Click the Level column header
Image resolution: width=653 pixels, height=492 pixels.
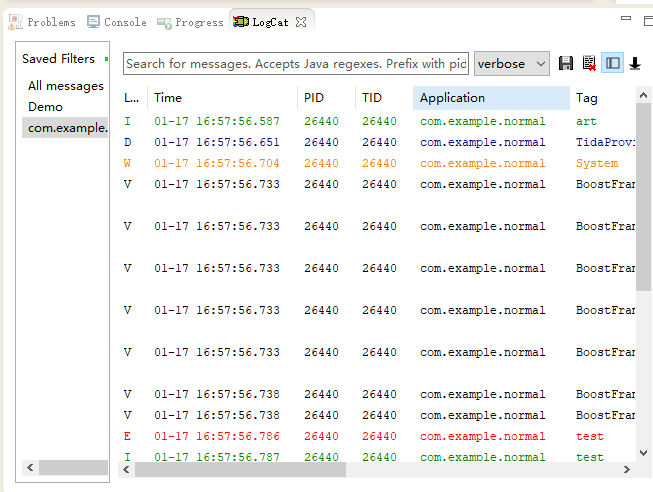click(x=133, y=98)
